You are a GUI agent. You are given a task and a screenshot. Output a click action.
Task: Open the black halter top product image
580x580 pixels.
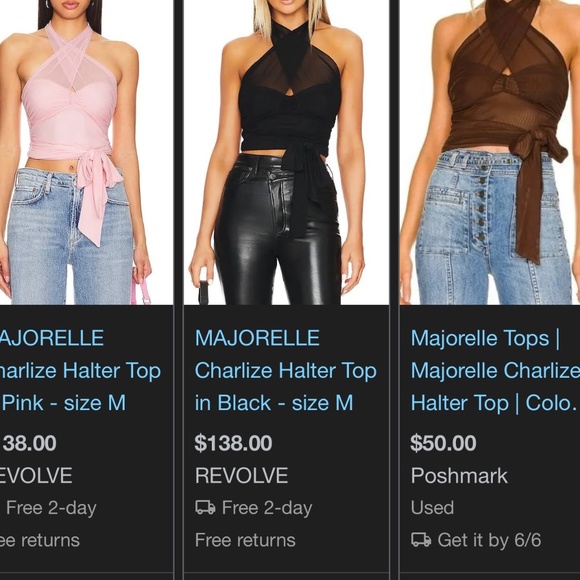click(286, 152)
